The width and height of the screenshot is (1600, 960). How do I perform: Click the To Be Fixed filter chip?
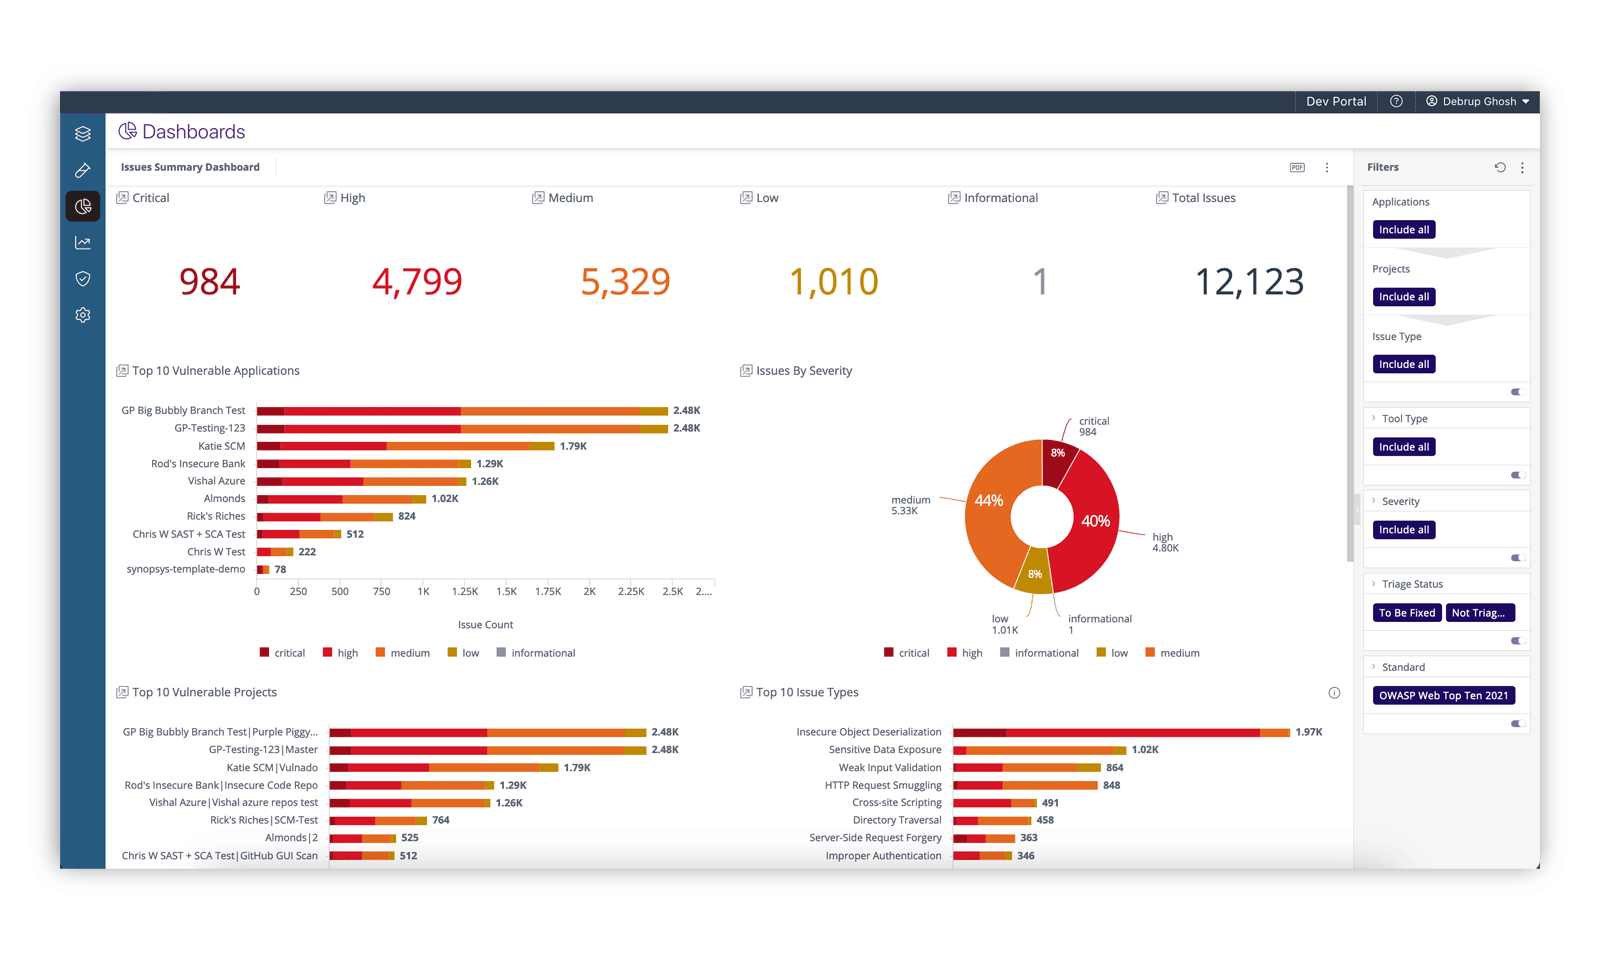click(1406, 613)
